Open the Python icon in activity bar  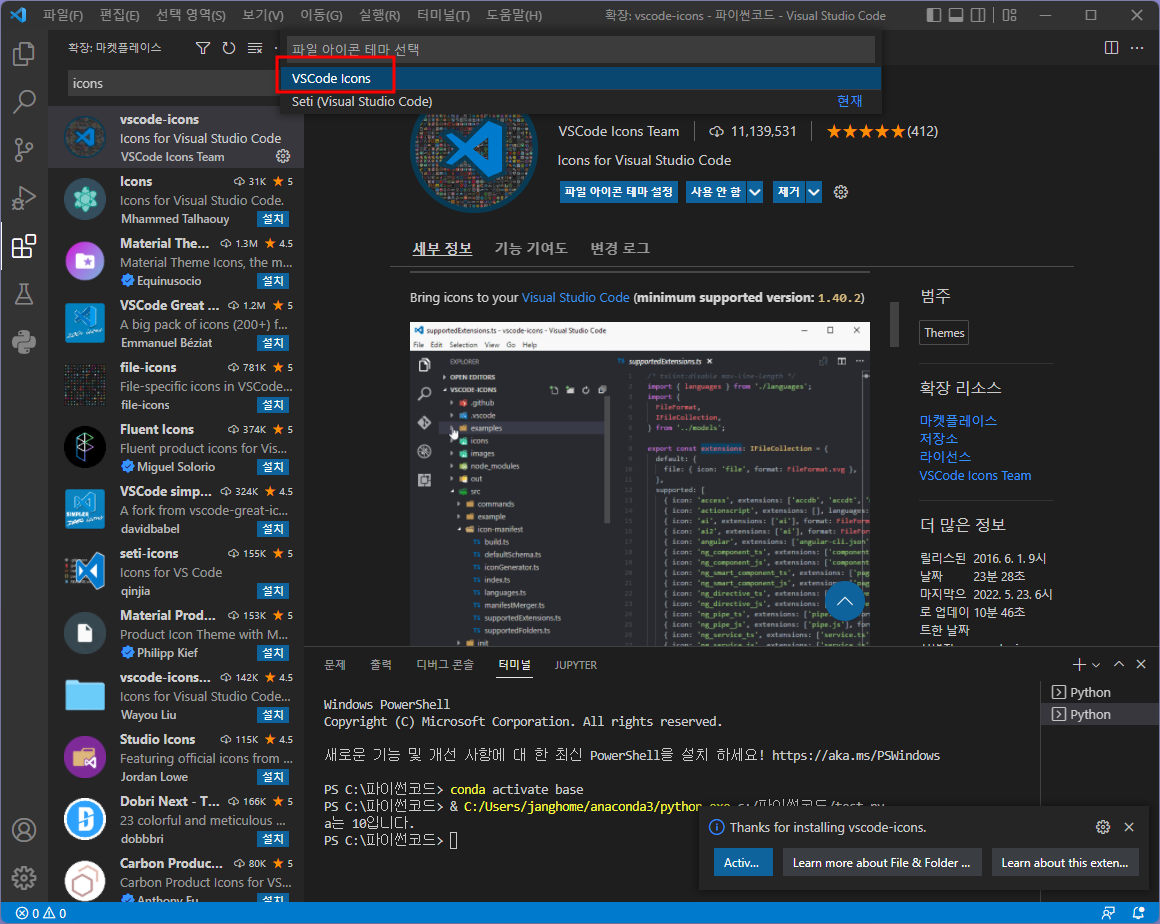click(24, 342)
